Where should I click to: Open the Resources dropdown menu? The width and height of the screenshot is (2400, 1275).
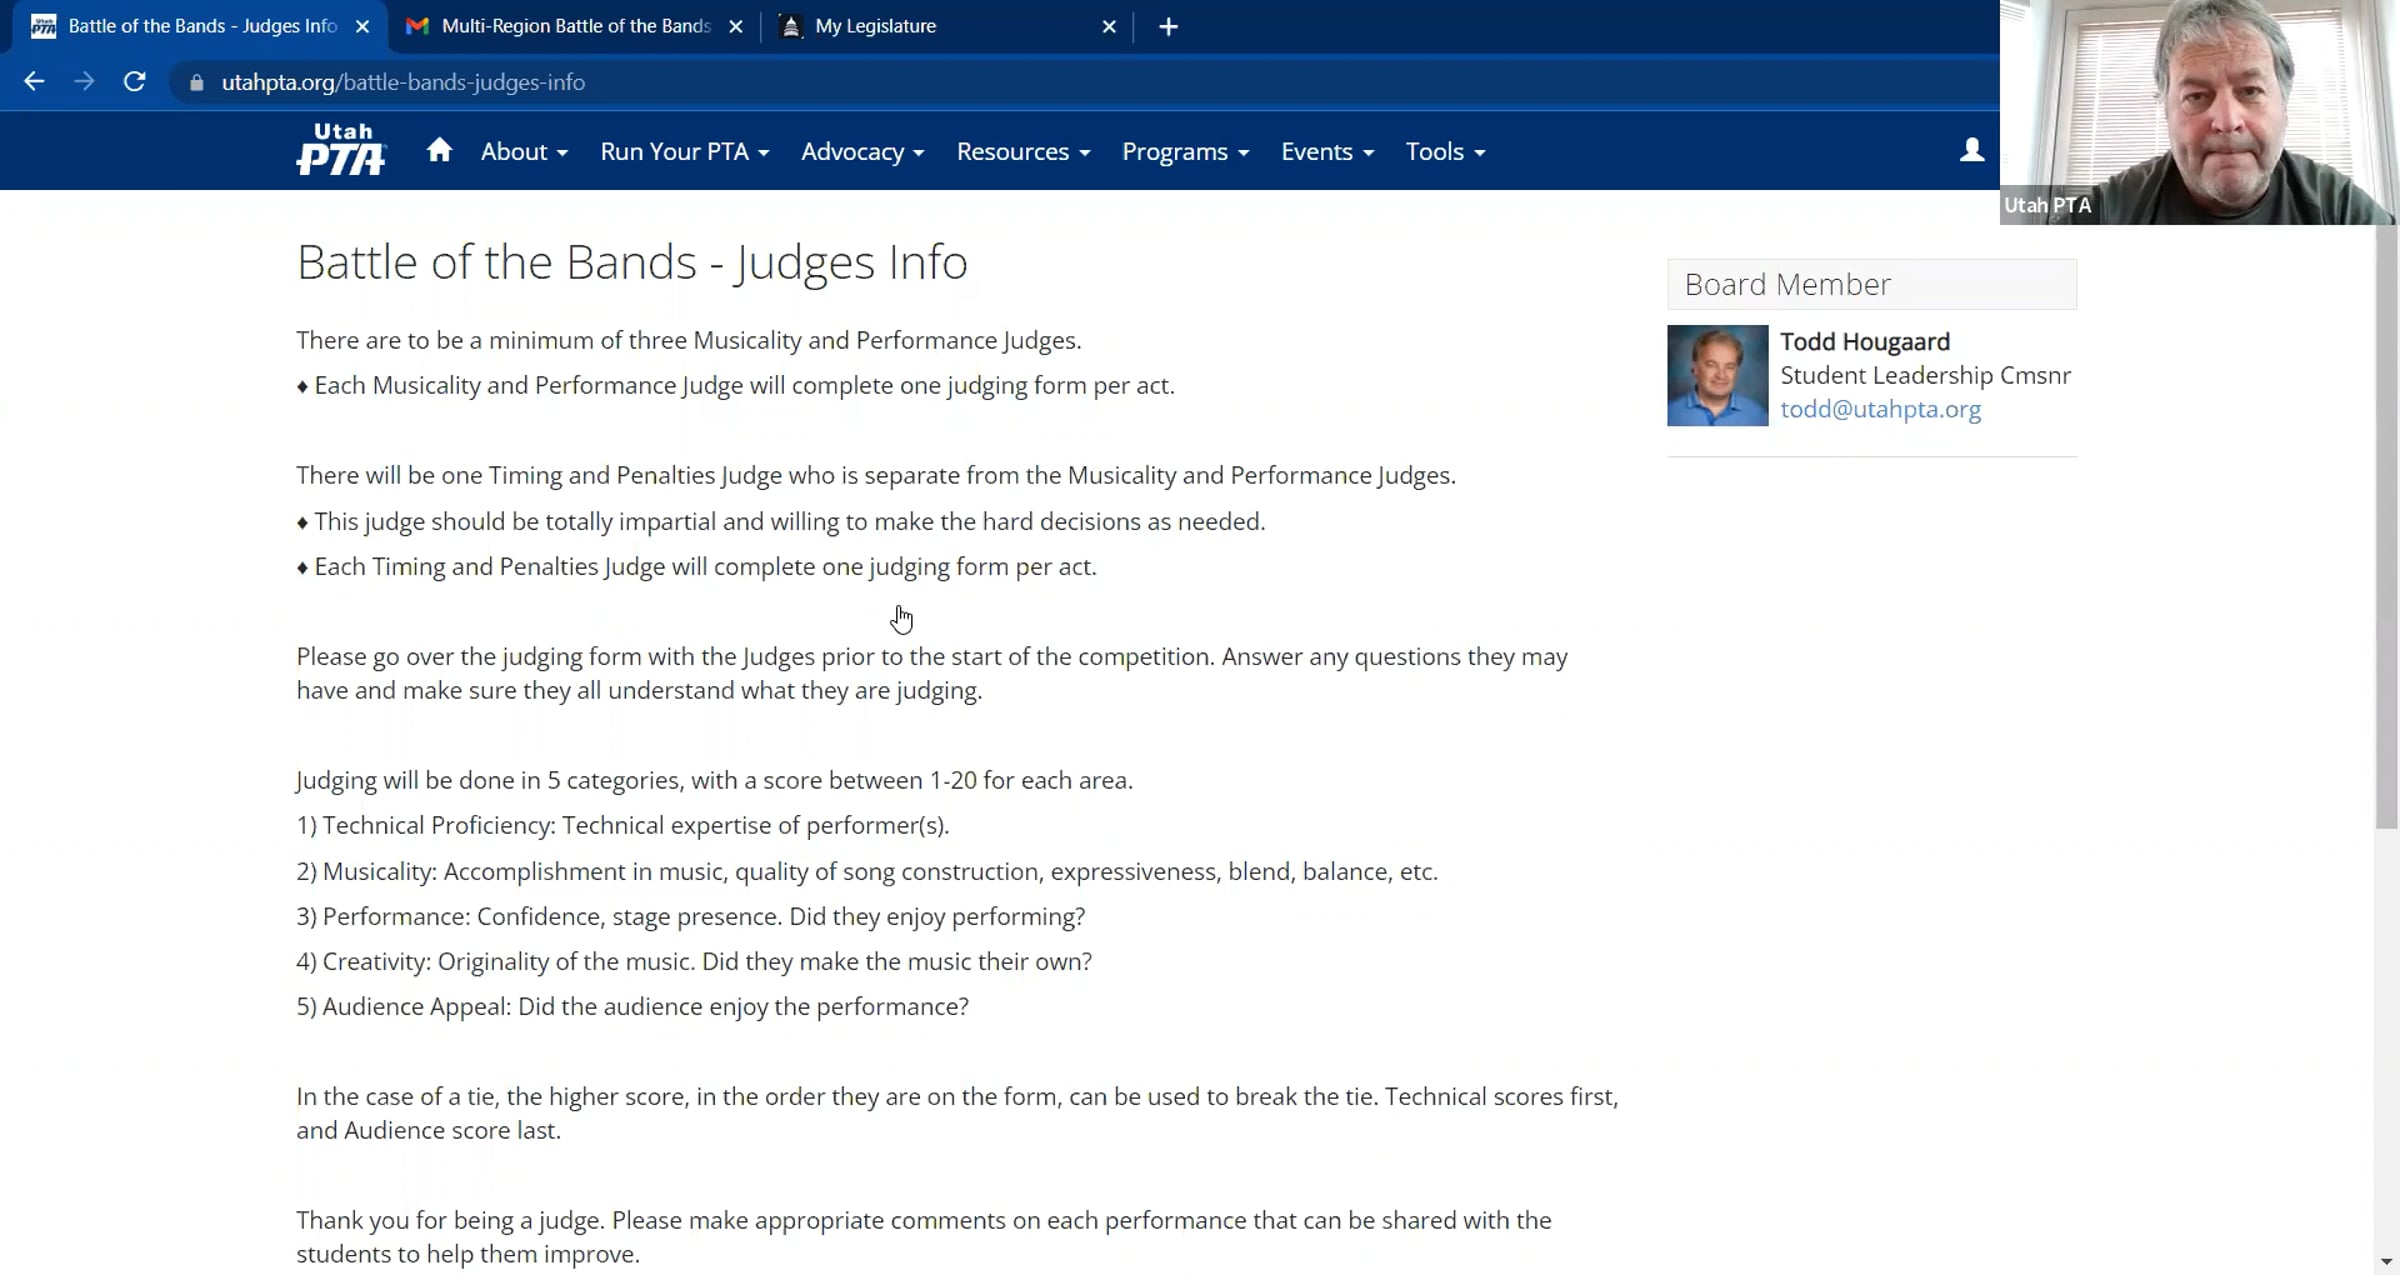1023,152
